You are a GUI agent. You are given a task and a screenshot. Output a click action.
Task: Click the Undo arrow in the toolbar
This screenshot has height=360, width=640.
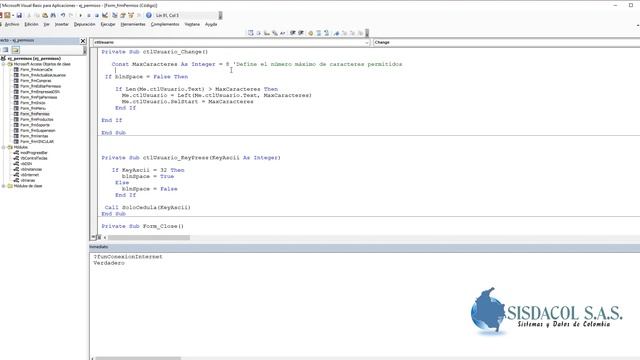(x=63, y=15)
